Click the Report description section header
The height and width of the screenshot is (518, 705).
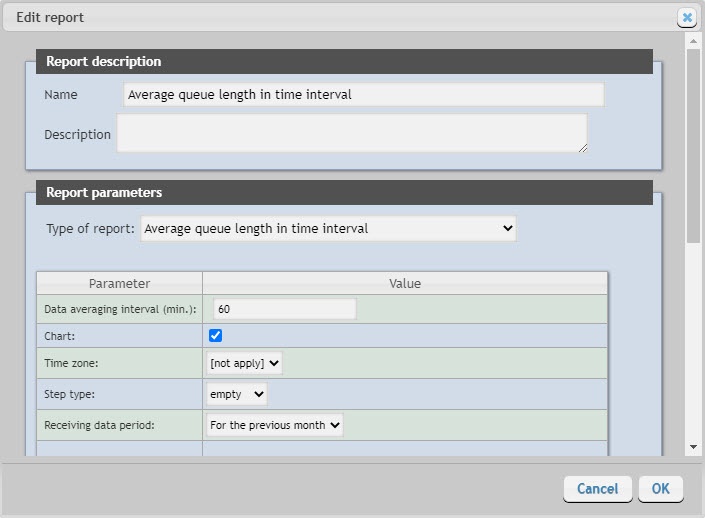[x=344, y=62]
